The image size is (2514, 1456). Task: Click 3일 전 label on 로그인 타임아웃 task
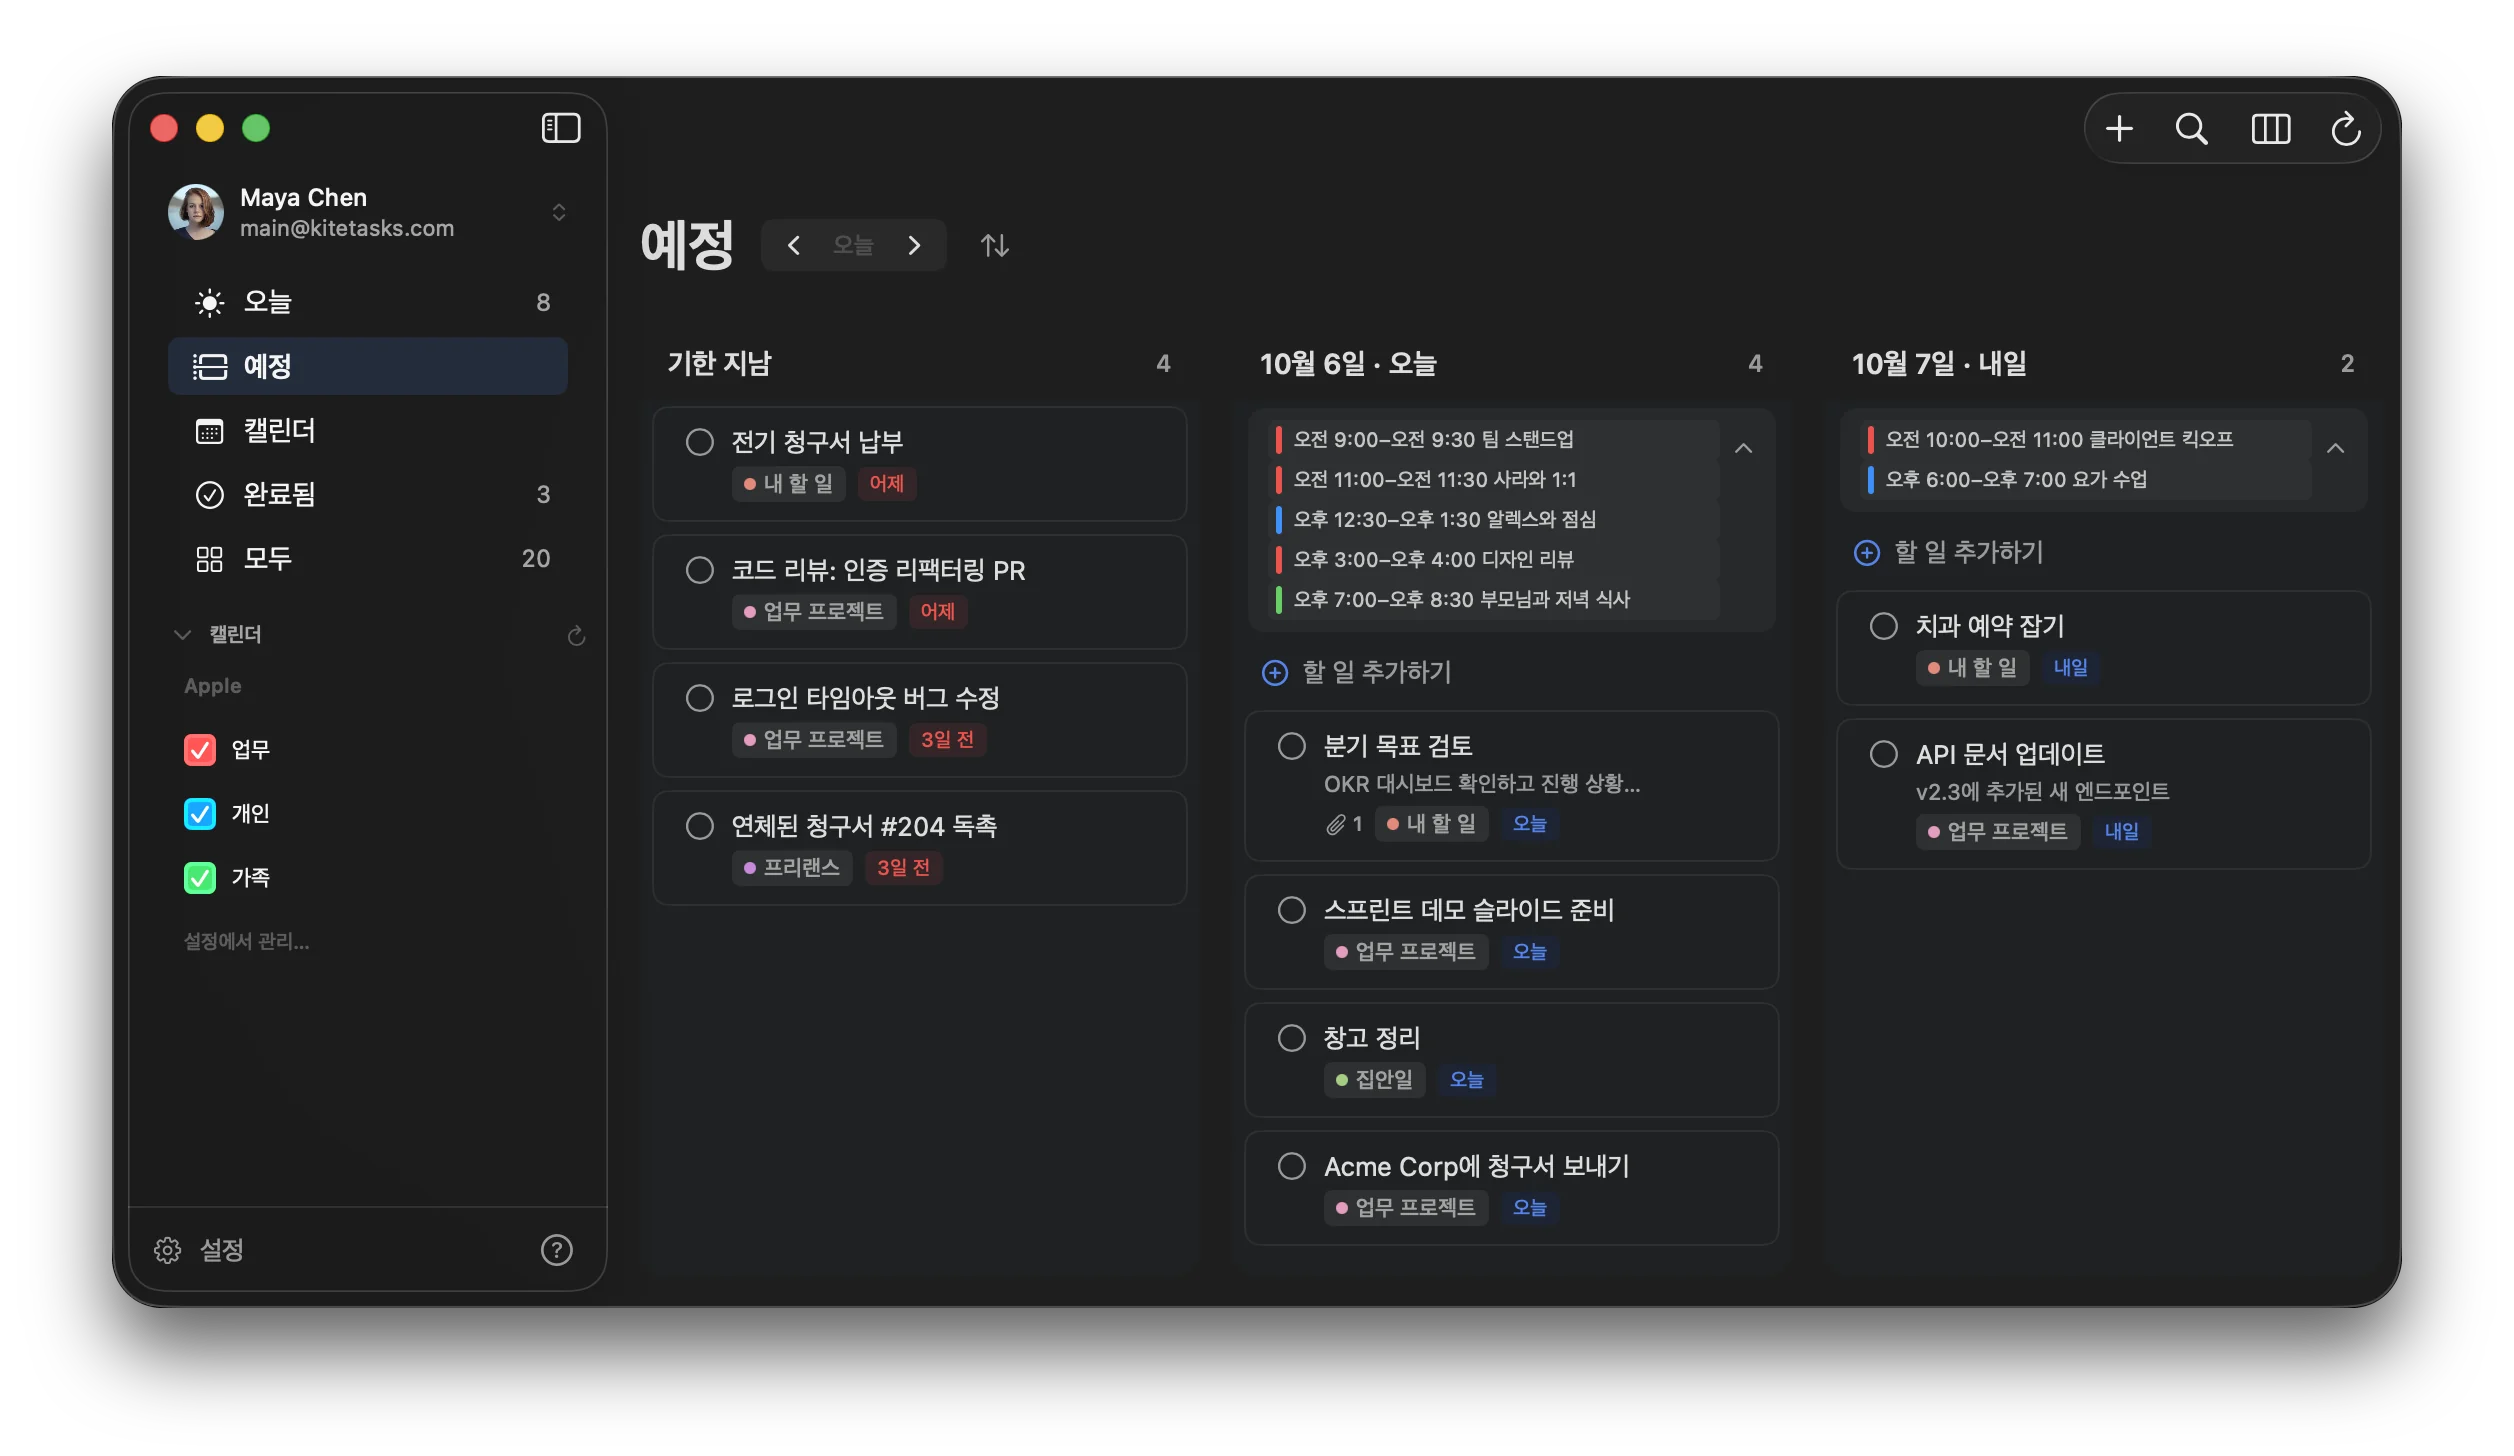(x=947, y=740)
